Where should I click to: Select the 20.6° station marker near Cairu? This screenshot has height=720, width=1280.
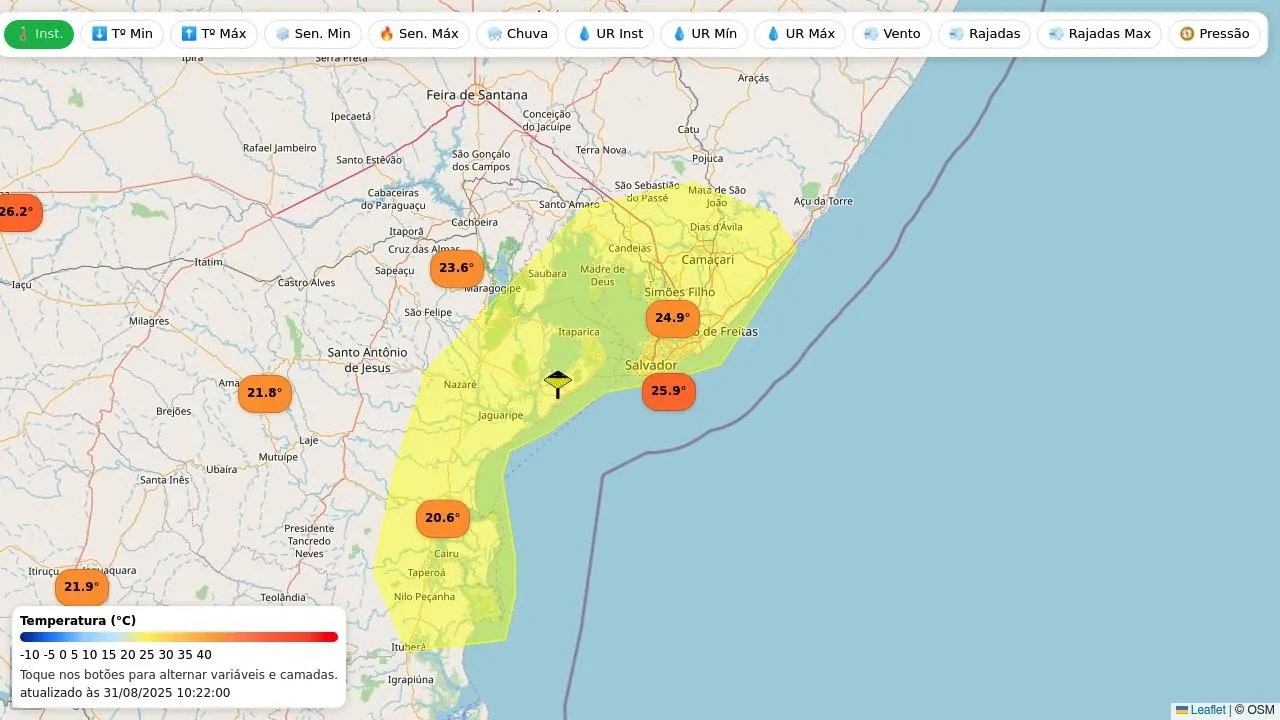(442, 518)
